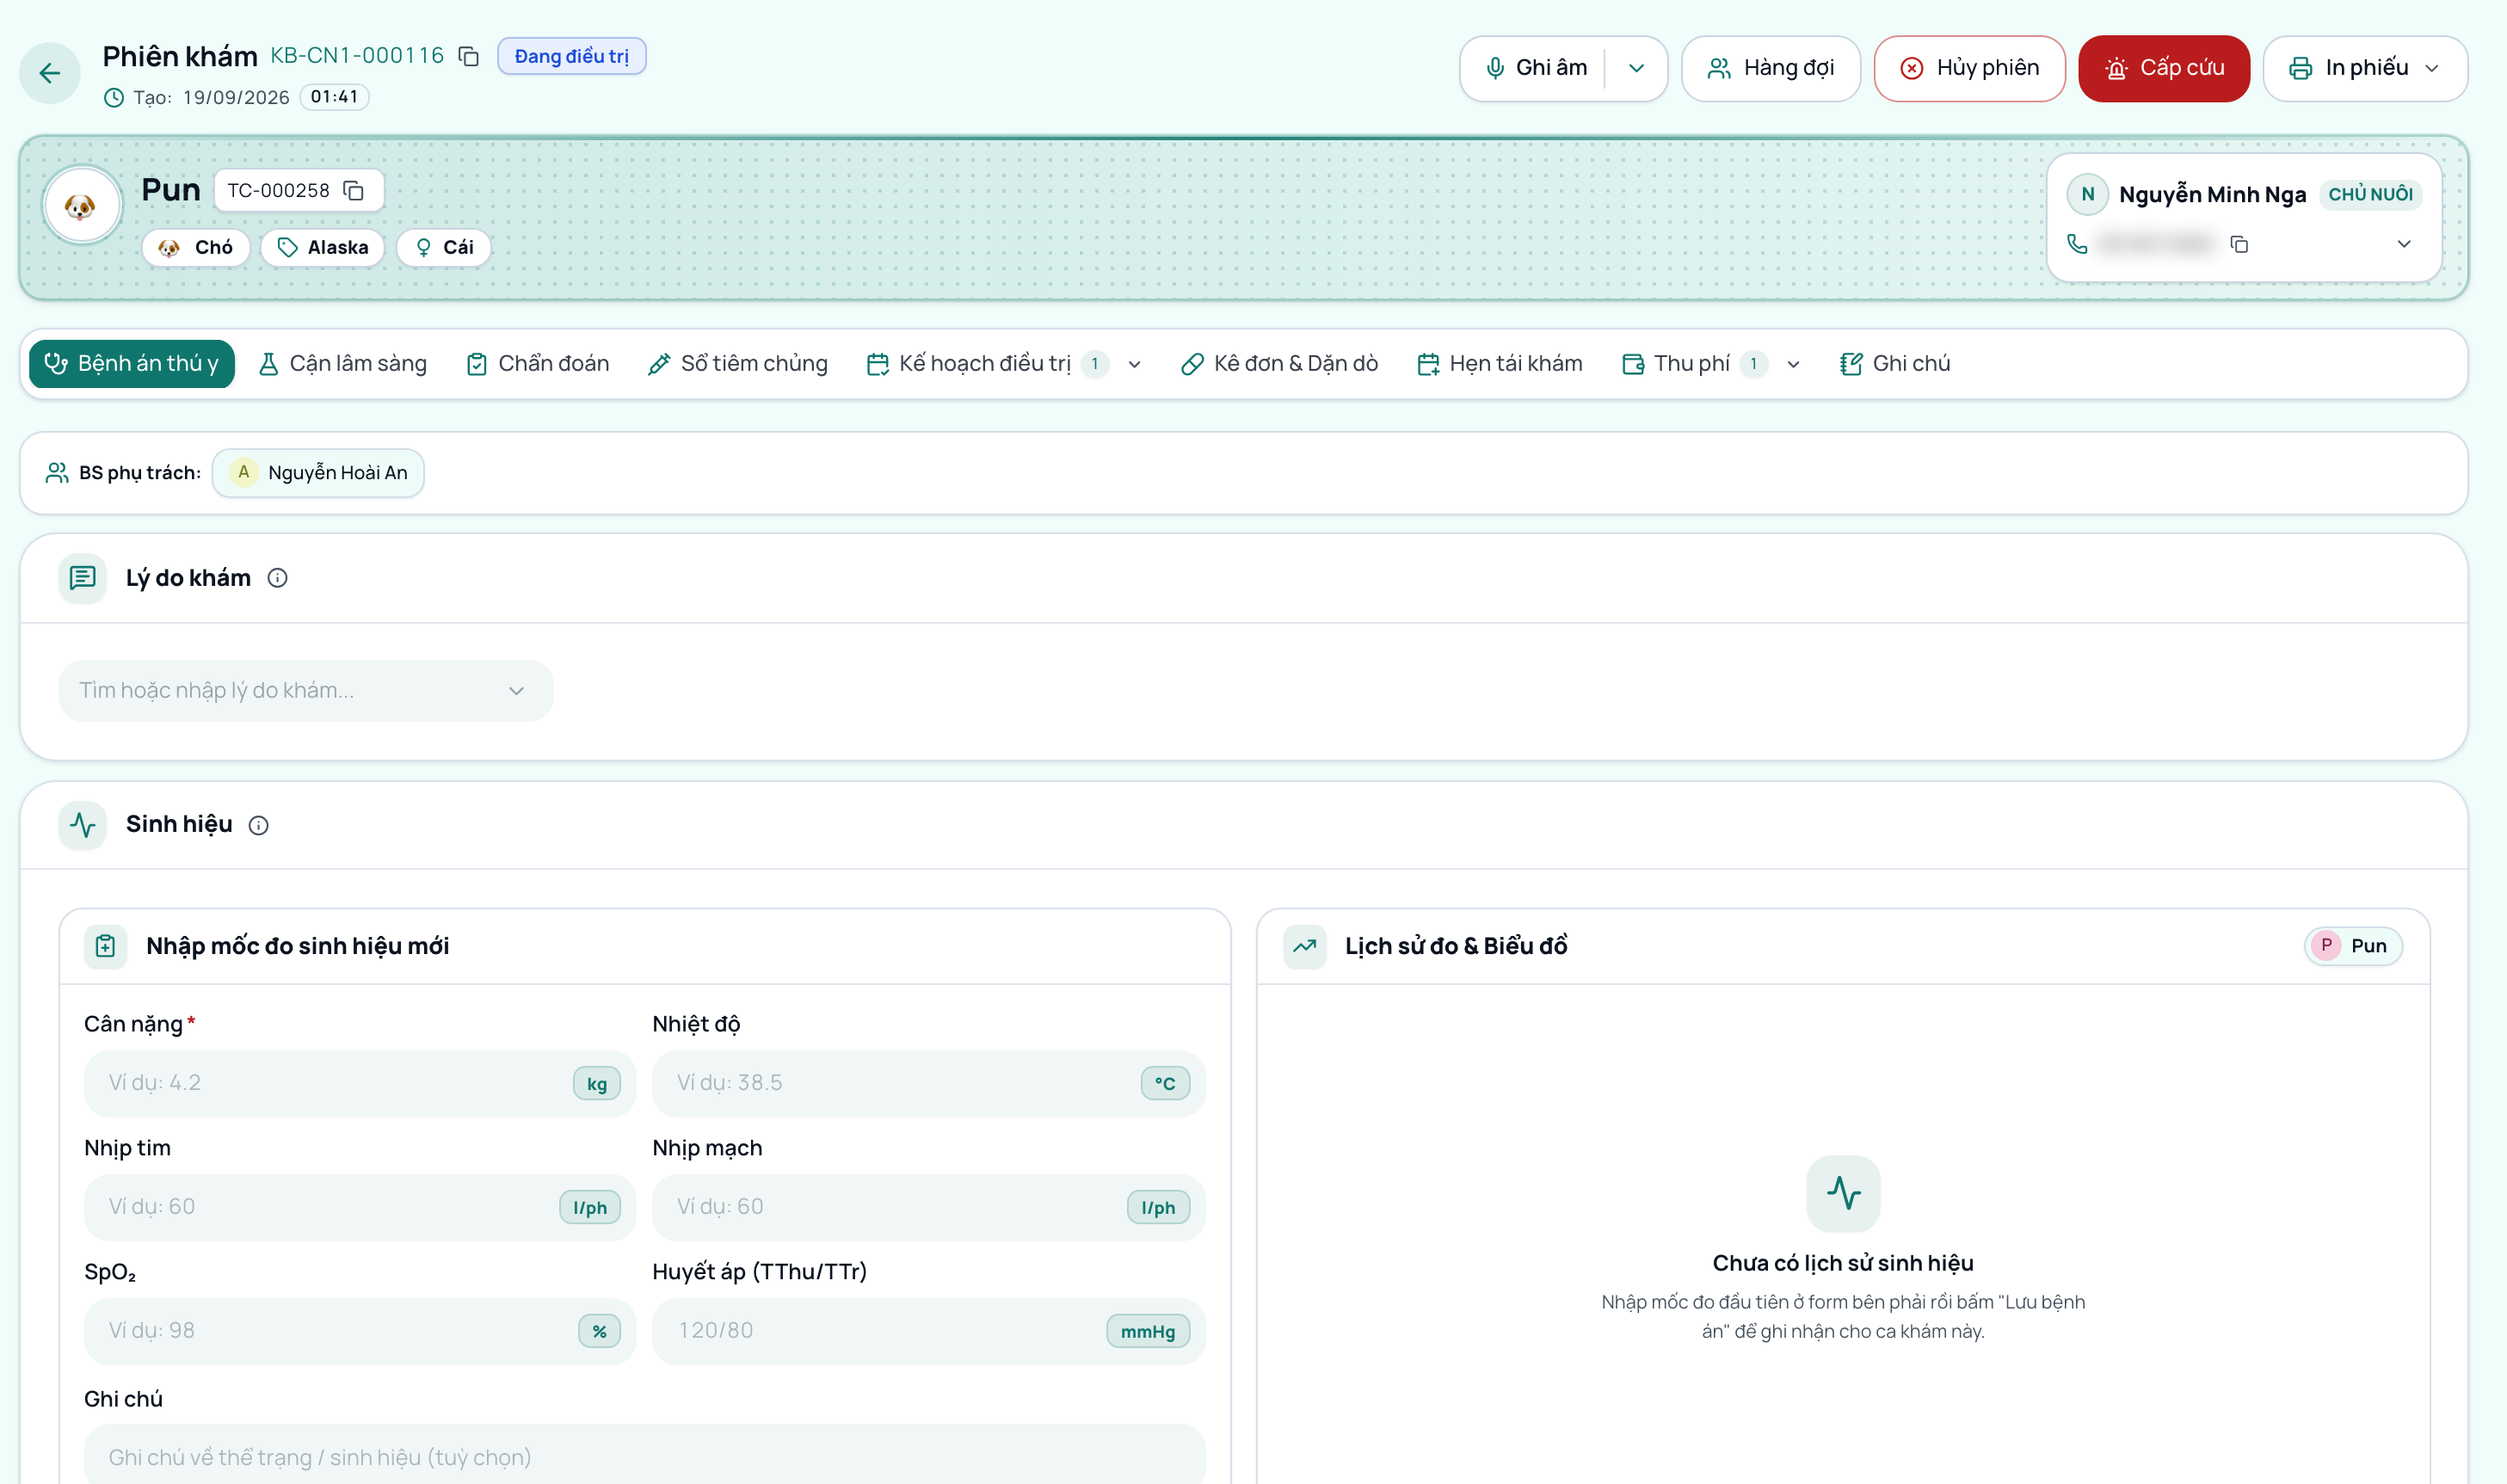
Task: Select doctor chip Nguyễn Hoài An
Action: [x=318, y=473]
